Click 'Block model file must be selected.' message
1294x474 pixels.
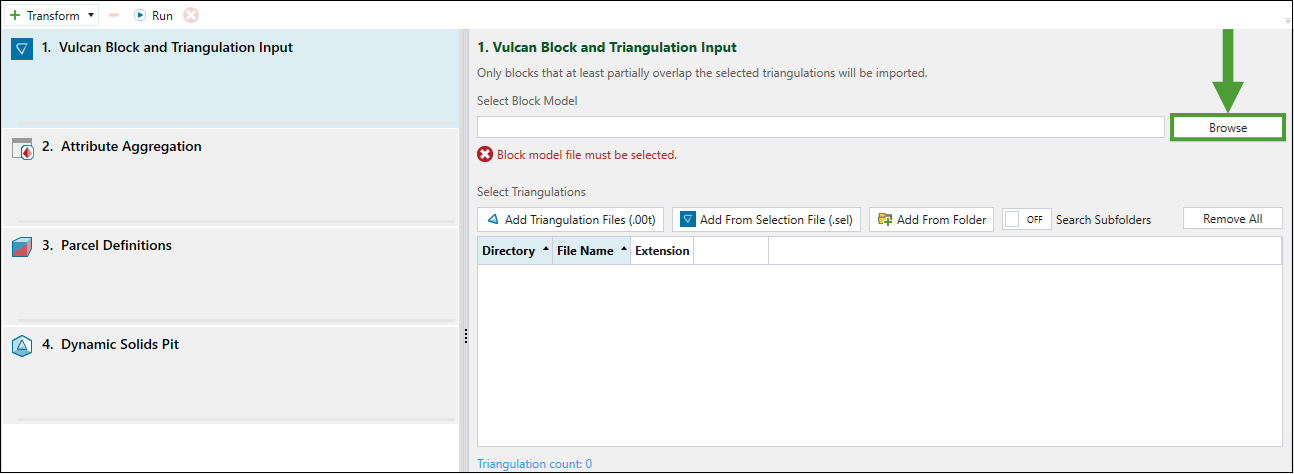[x=587, y=155]
